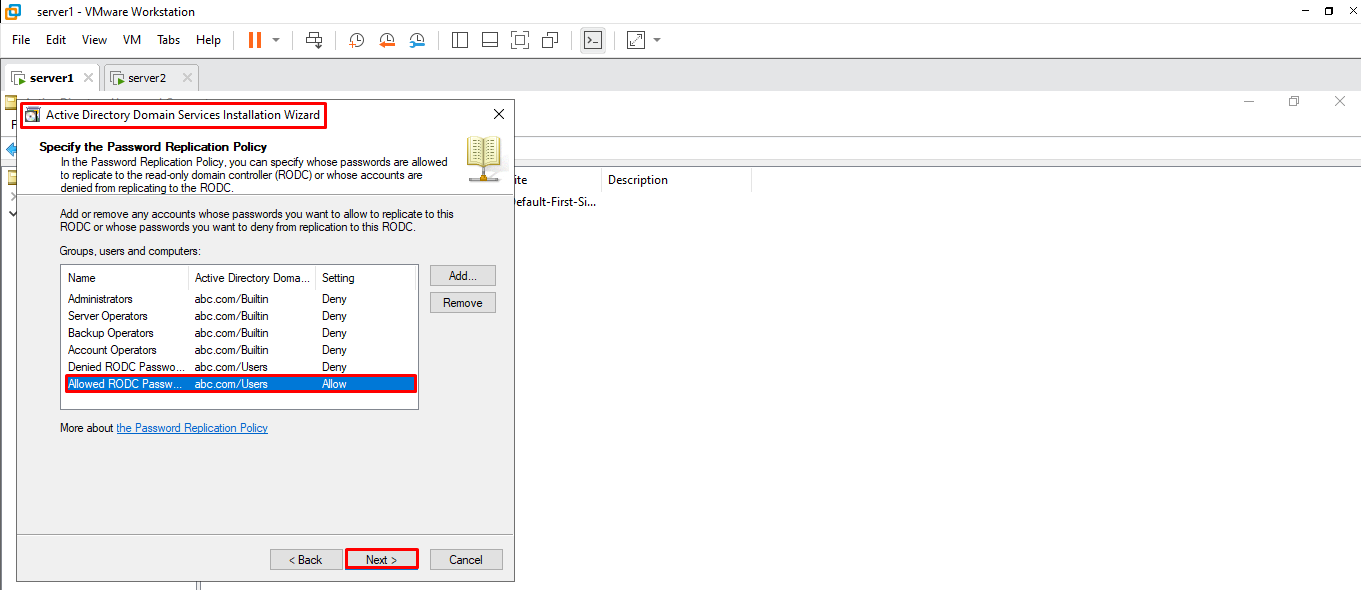Screen dimensions: 1361x590
Task: Select the Denied RODC Password row
Action: (240, 367)
